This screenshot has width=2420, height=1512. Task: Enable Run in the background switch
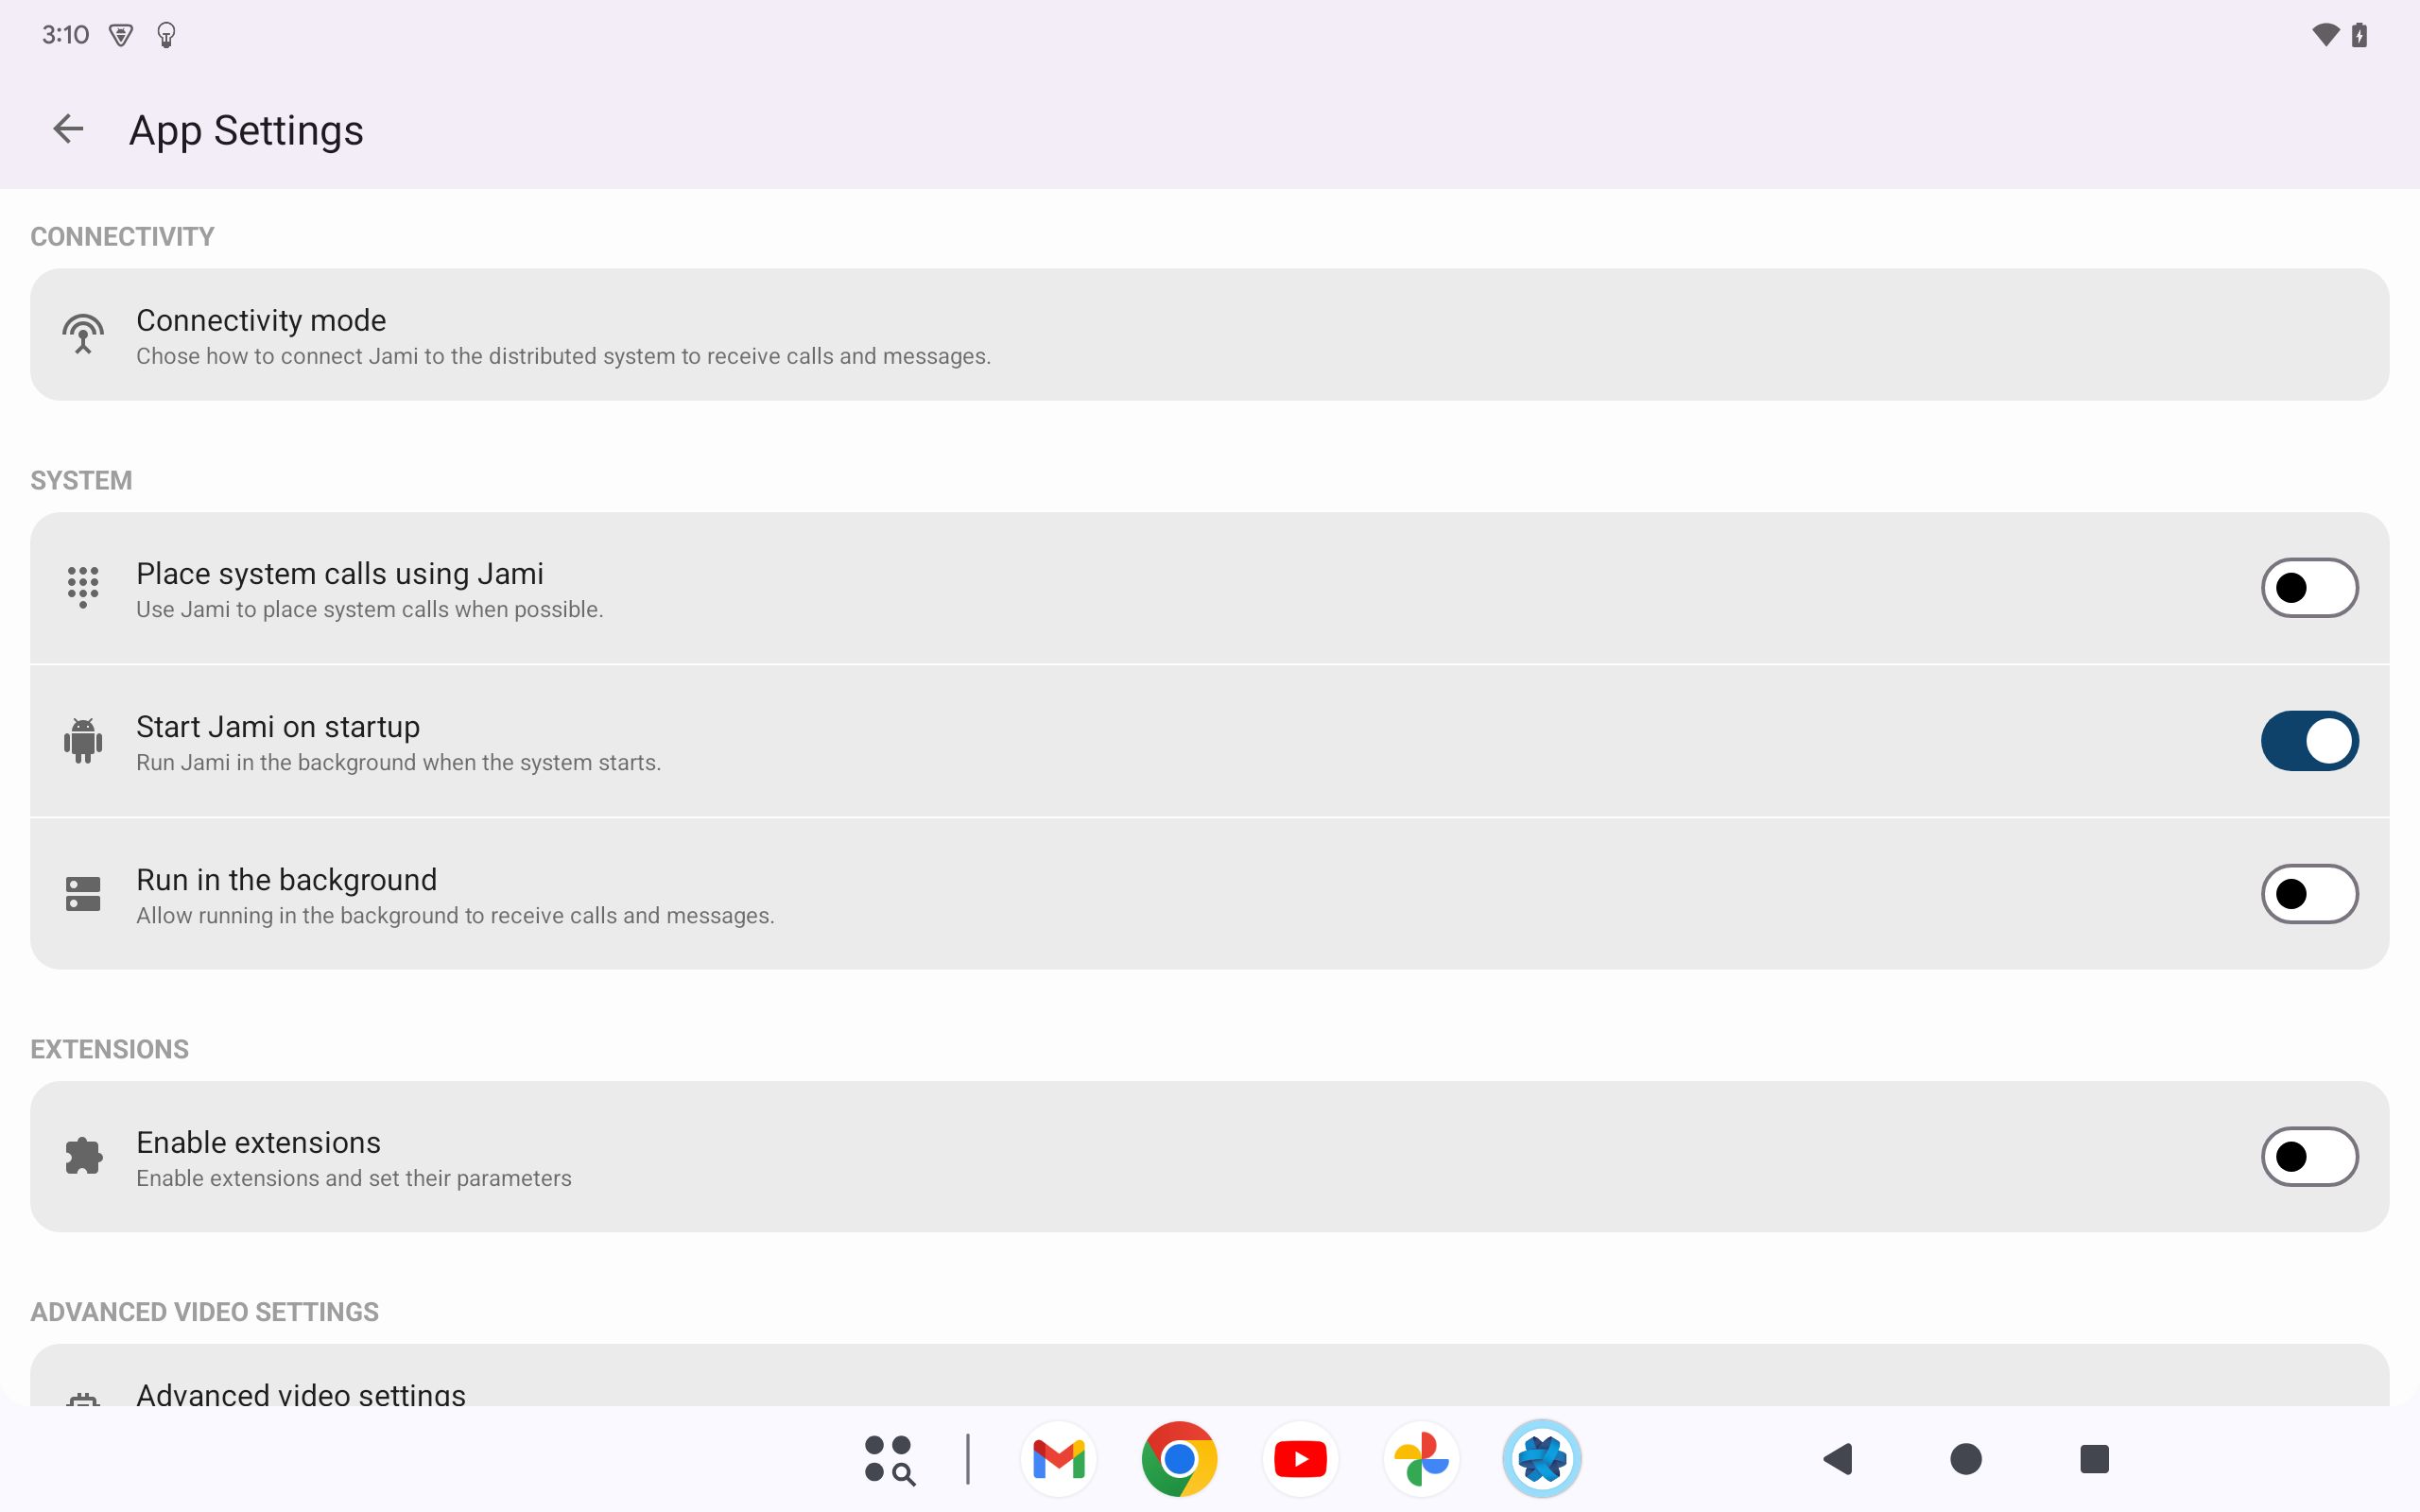2309,894
